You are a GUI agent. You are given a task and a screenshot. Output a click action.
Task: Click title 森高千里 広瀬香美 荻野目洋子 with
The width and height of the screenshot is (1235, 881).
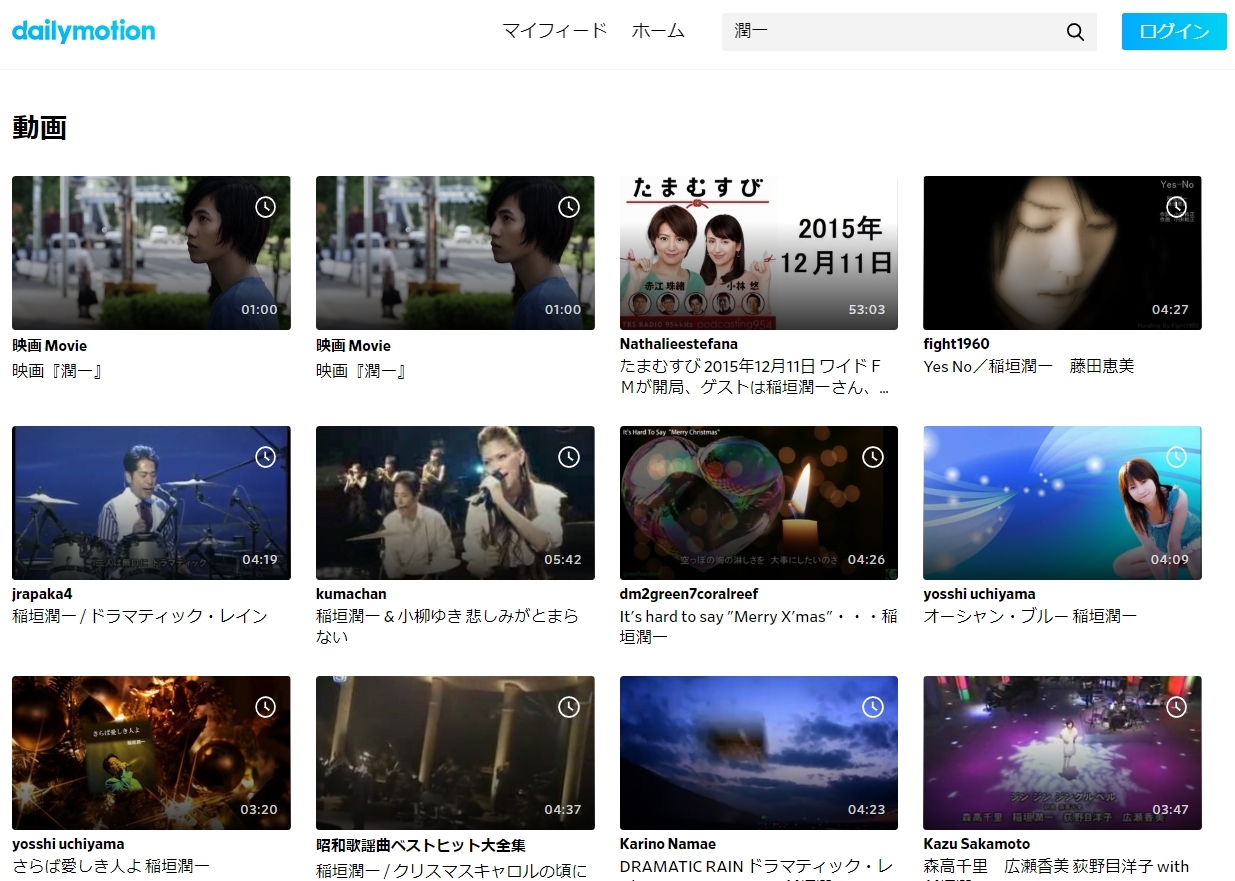(1056, 868)
